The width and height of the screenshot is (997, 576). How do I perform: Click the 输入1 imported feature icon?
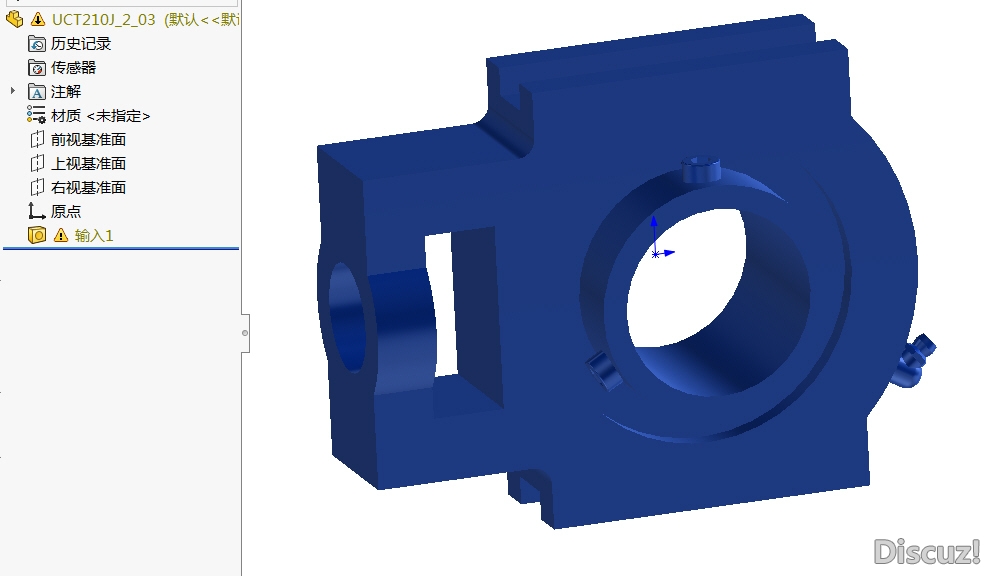pyautogui.click(x=37, y=235)
